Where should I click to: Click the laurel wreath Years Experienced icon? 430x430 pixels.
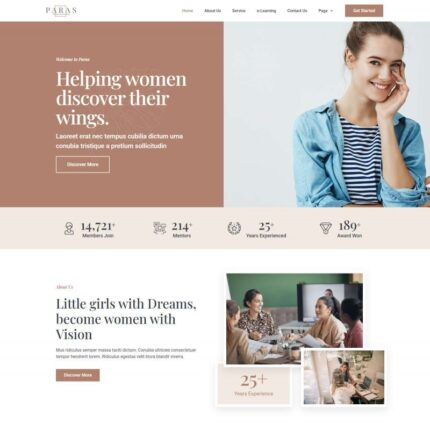point(234,228)
